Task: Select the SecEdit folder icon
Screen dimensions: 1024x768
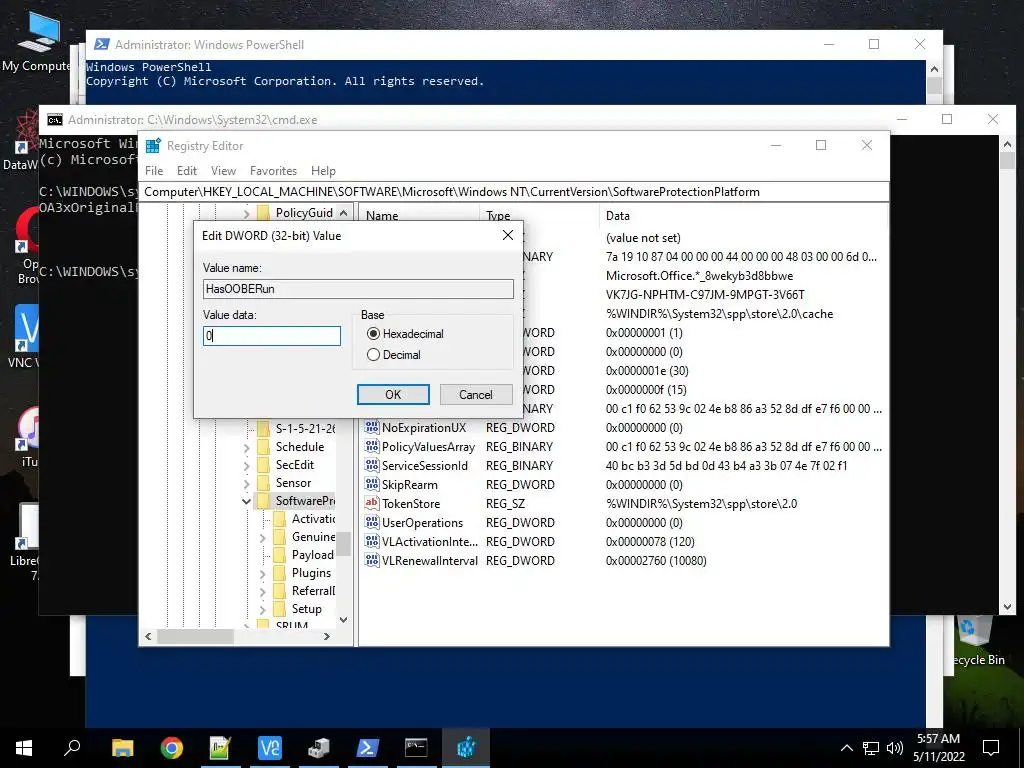Action: tap(263, 464)
